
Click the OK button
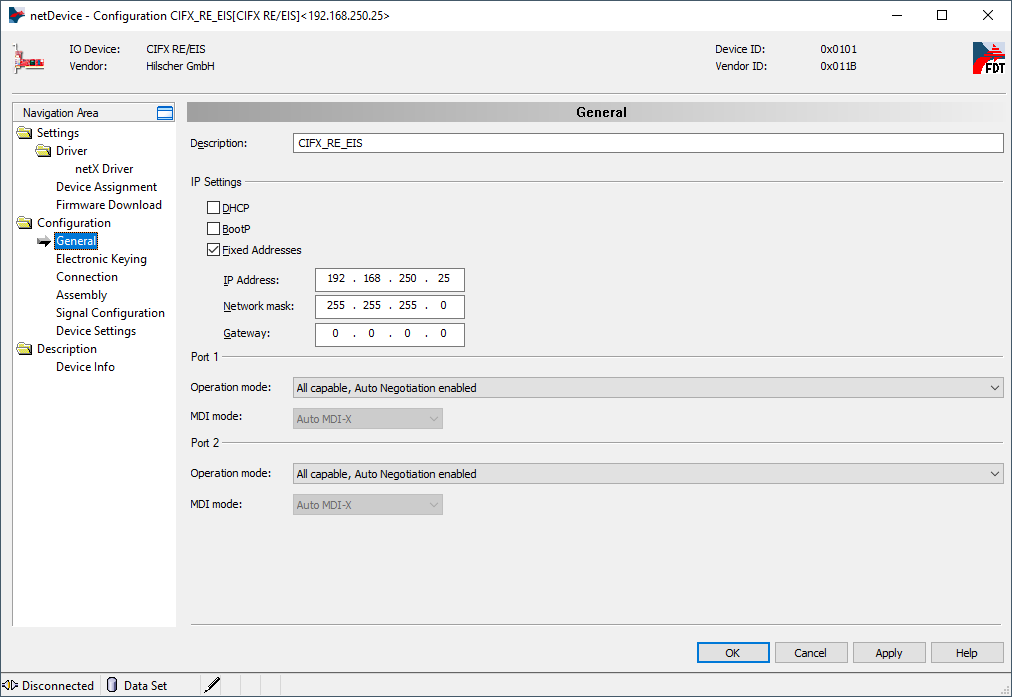[732, 653]
